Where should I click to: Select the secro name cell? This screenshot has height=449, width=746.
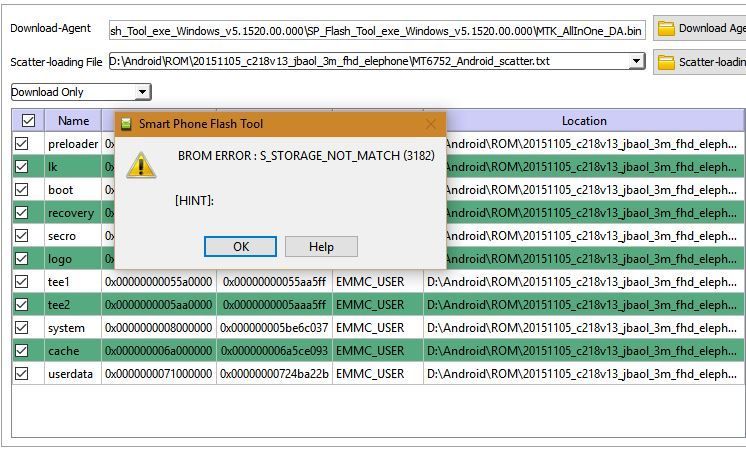pyautogui.click(x=73, y=235)
